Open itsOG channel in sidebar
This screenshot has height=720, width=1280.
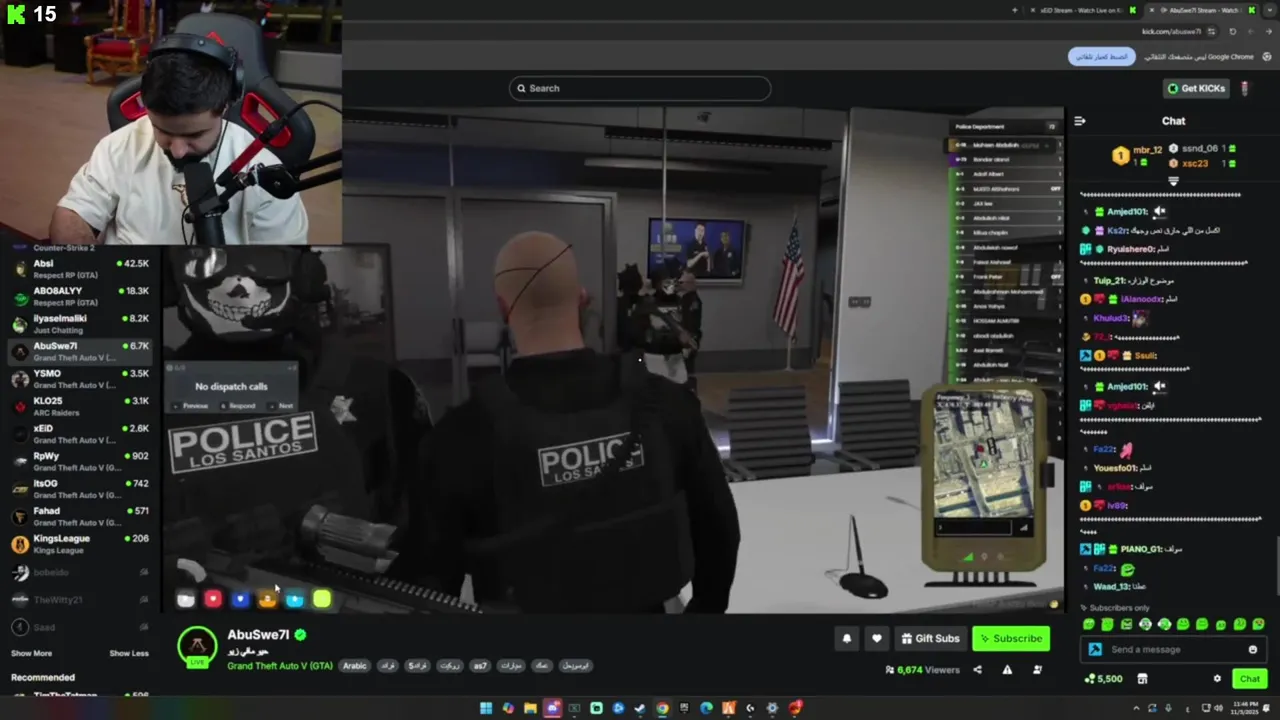point(80,489)
